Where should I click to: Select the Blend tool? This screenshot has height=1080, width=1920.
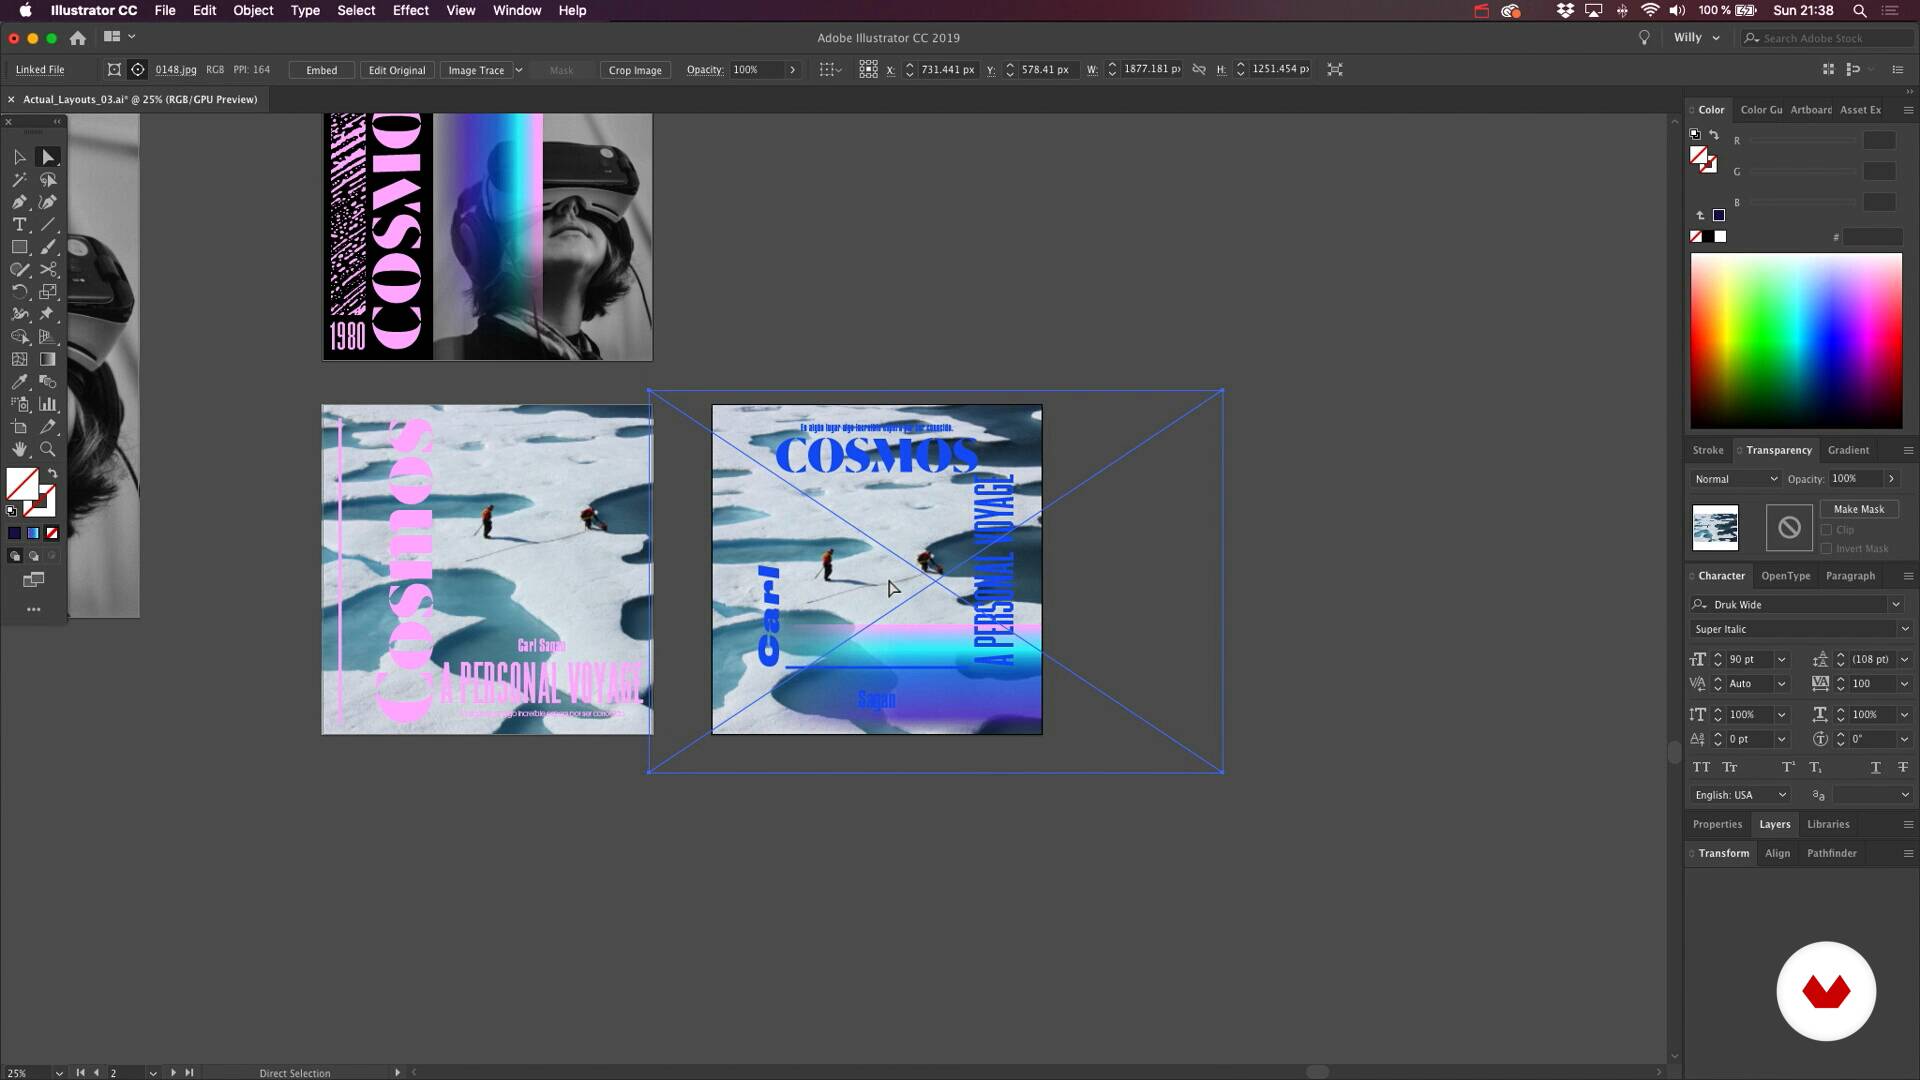[47, 382]
